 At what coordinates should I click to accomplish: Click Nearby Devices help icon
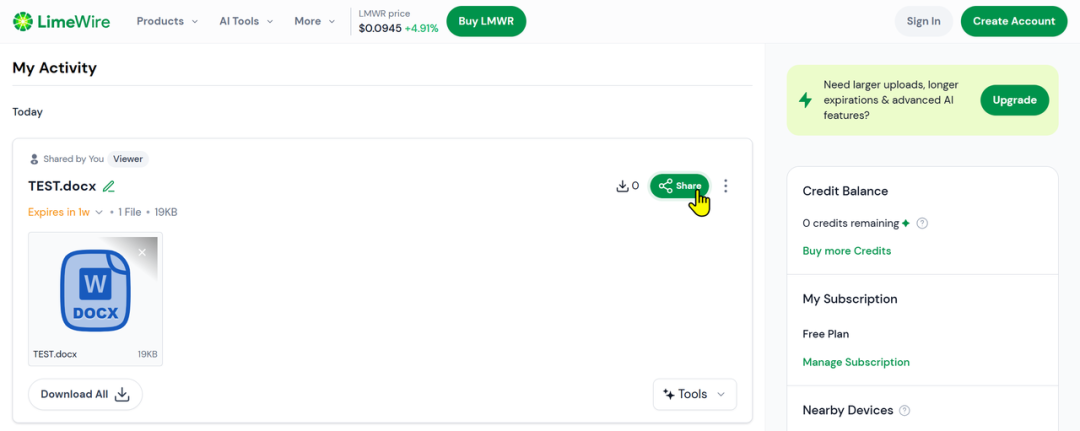tap(904, 410)
